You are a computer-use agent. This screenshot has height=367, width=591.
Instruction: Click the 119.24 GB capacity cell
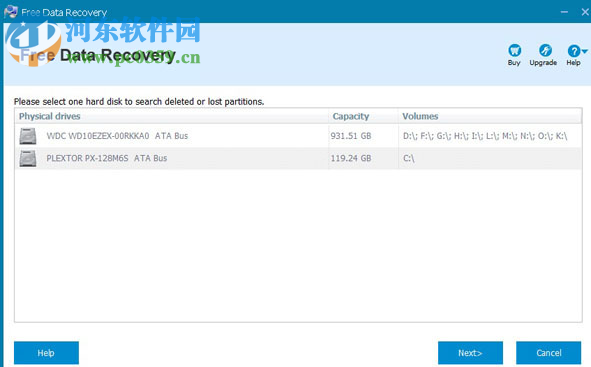point(351,158)
